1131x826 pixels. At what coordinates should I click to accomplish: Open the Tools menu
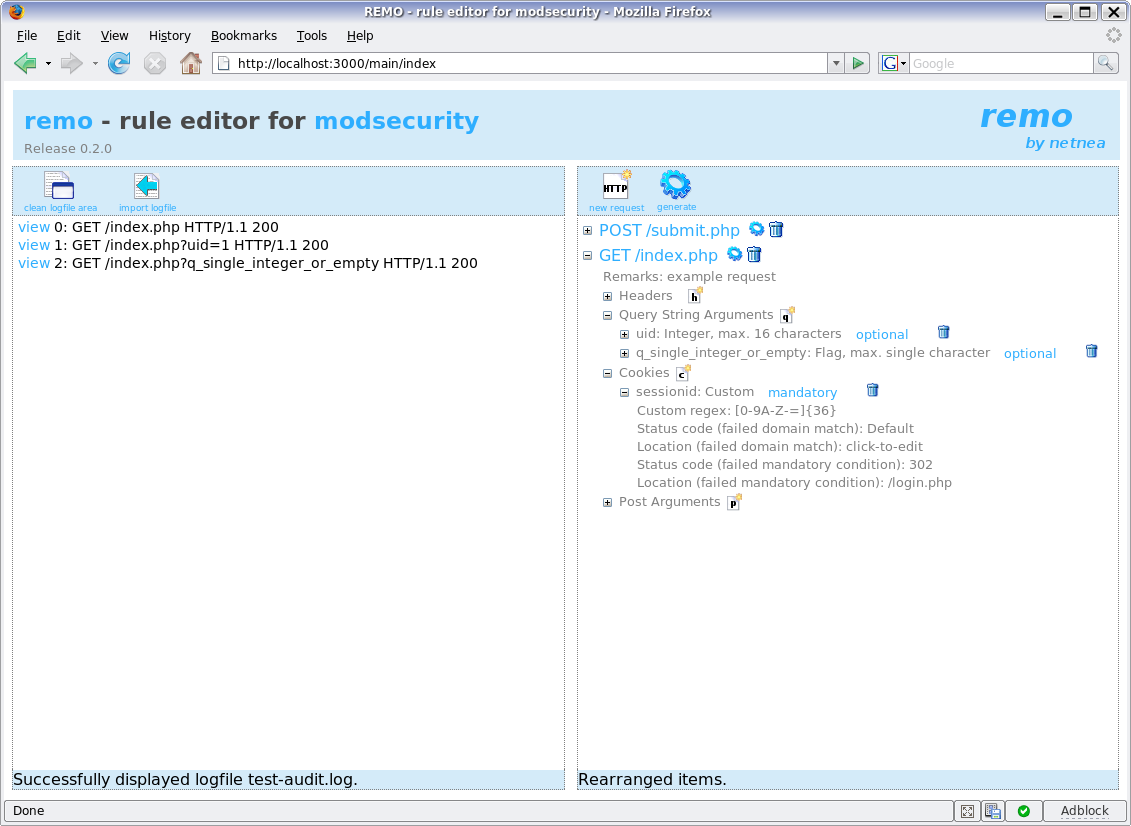(312, 35)
